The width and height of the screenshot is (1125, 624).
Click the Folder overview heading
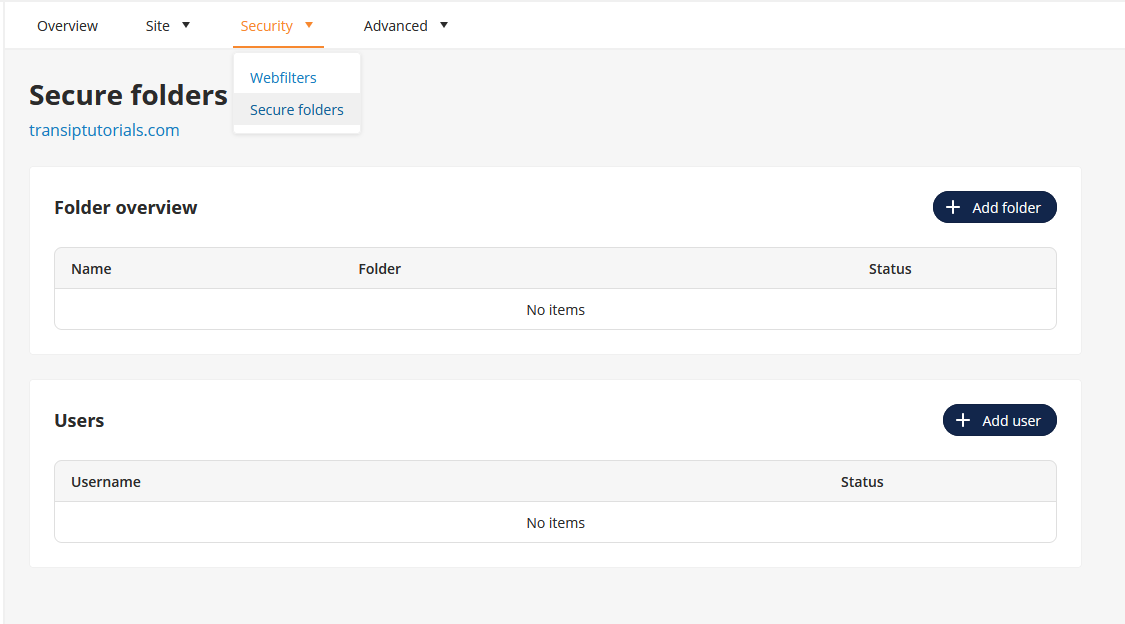coord(126,207)
